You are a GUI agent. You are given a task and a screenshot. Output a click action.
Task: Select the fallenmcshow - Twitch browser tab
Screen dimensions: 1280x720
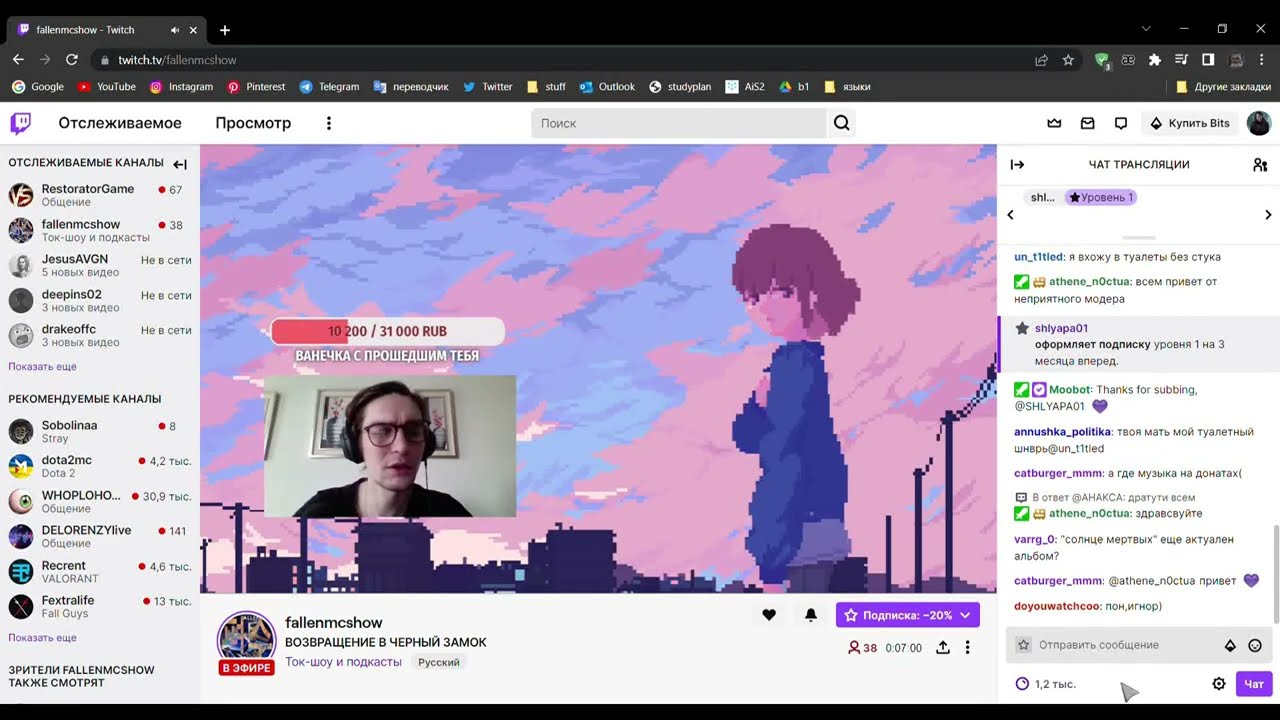pyautogui.click(x=105, y=30)
